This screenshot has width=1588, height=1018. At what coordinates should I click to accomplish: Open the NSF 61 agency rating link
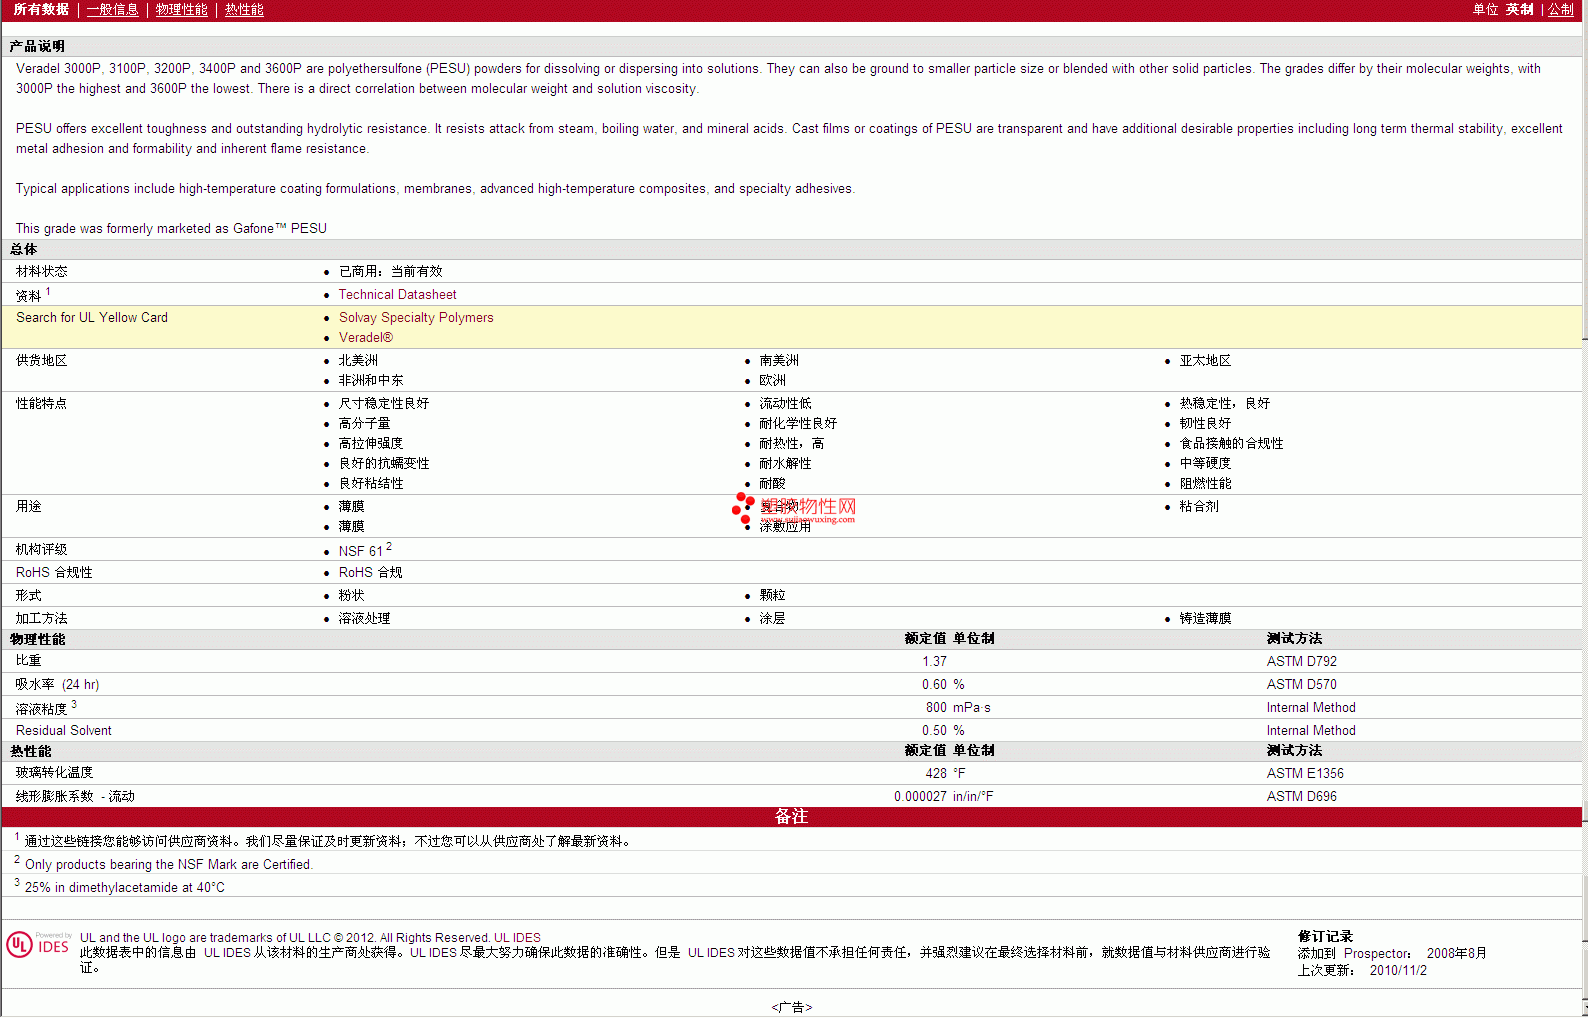click(x=361, y=551)
